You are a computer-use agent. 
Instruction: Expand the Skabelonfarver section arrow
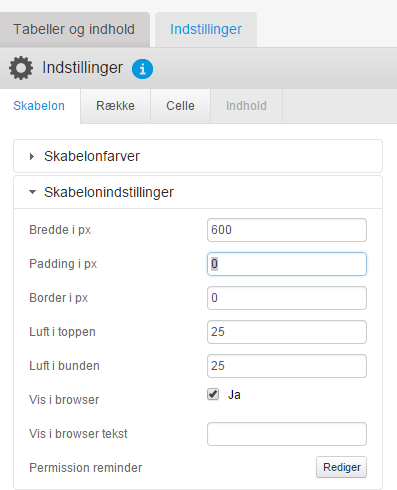[32, 156]
